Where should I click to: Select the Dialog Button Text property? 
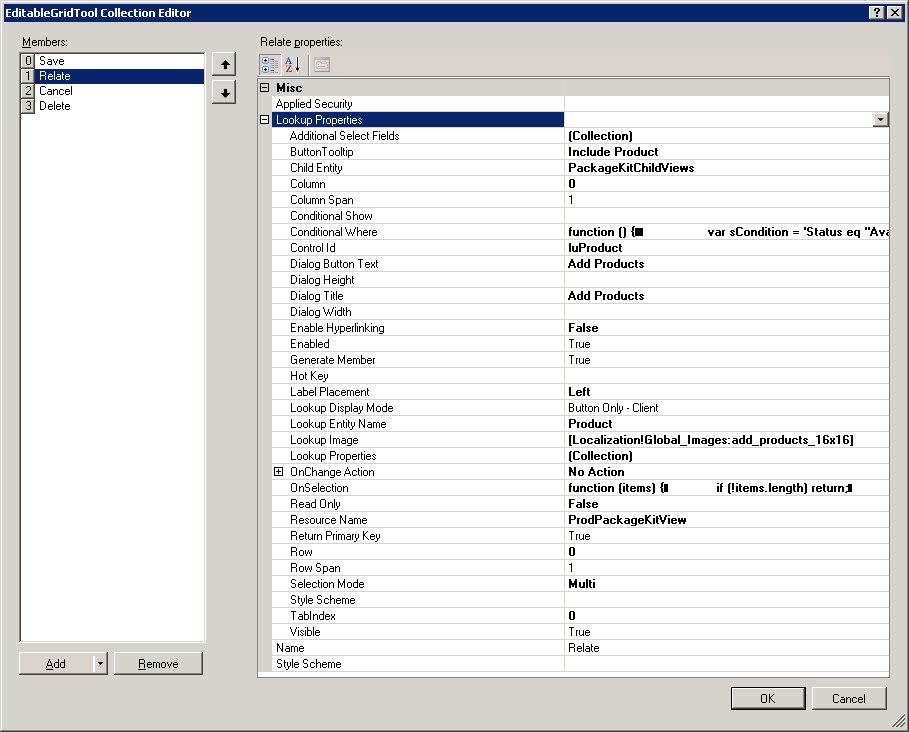[334, 264]
